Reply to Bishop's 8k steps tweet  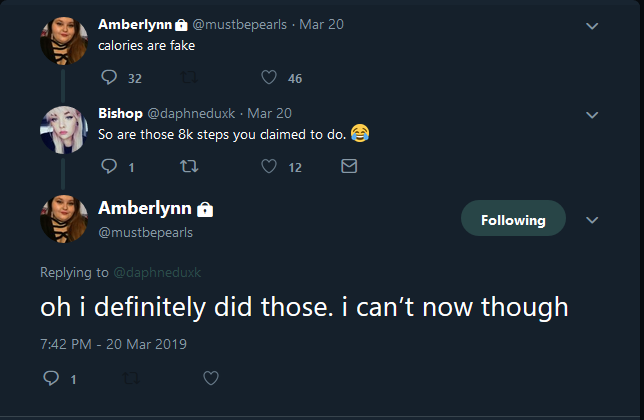point(109,166)
